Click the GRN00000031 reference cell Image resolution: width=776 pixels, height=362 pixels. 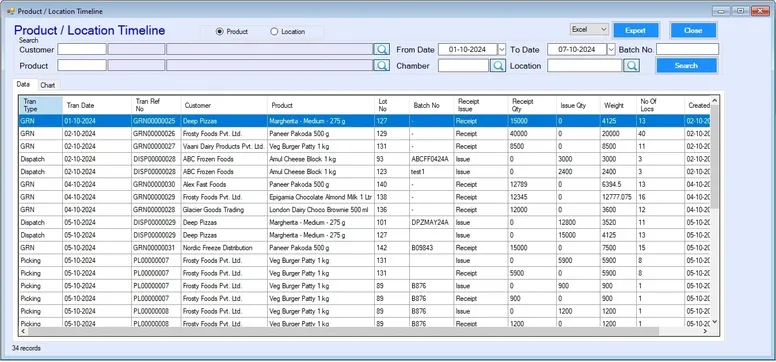[x=156, y=248]
